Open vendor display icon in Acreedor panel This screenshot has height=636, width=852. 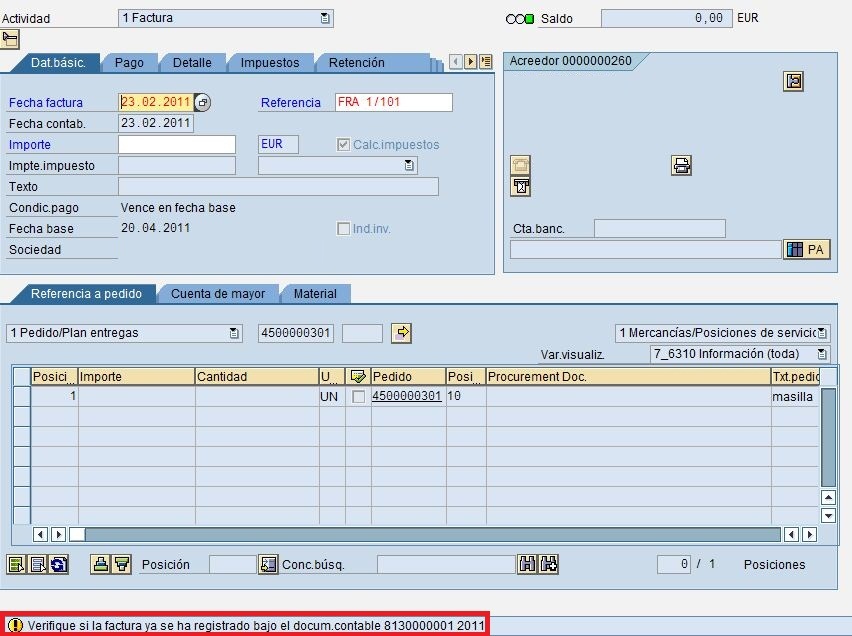793,82
